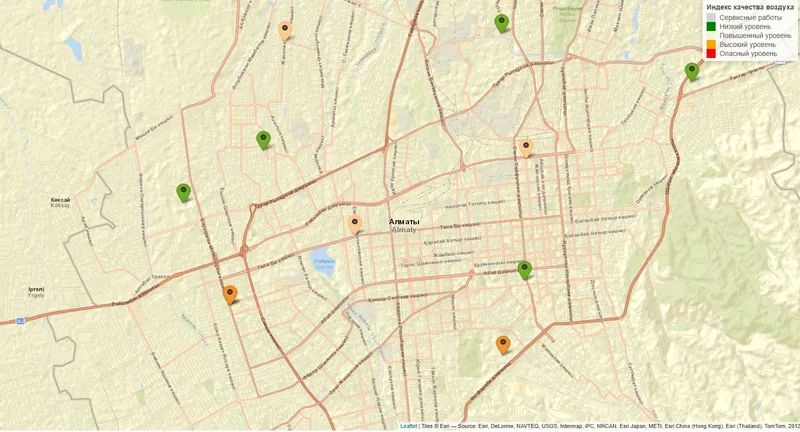The width and height of the screenshot is (800, 432).
Task: Click the orange Высокий уровень legend swatch
Action: [711, 45]
